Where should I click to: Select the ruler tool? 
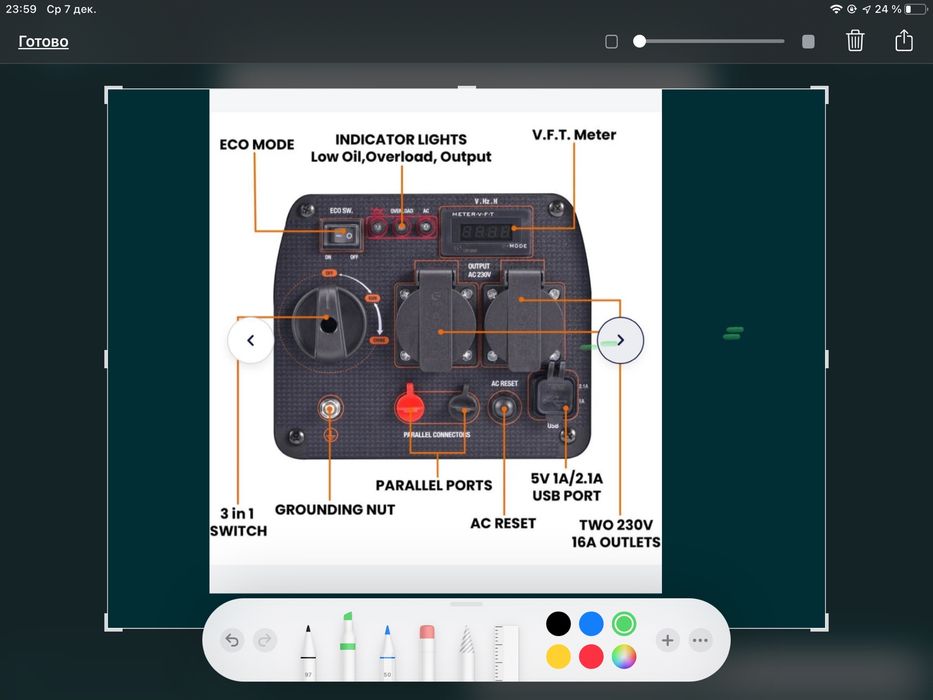click(x=506, y=652)
